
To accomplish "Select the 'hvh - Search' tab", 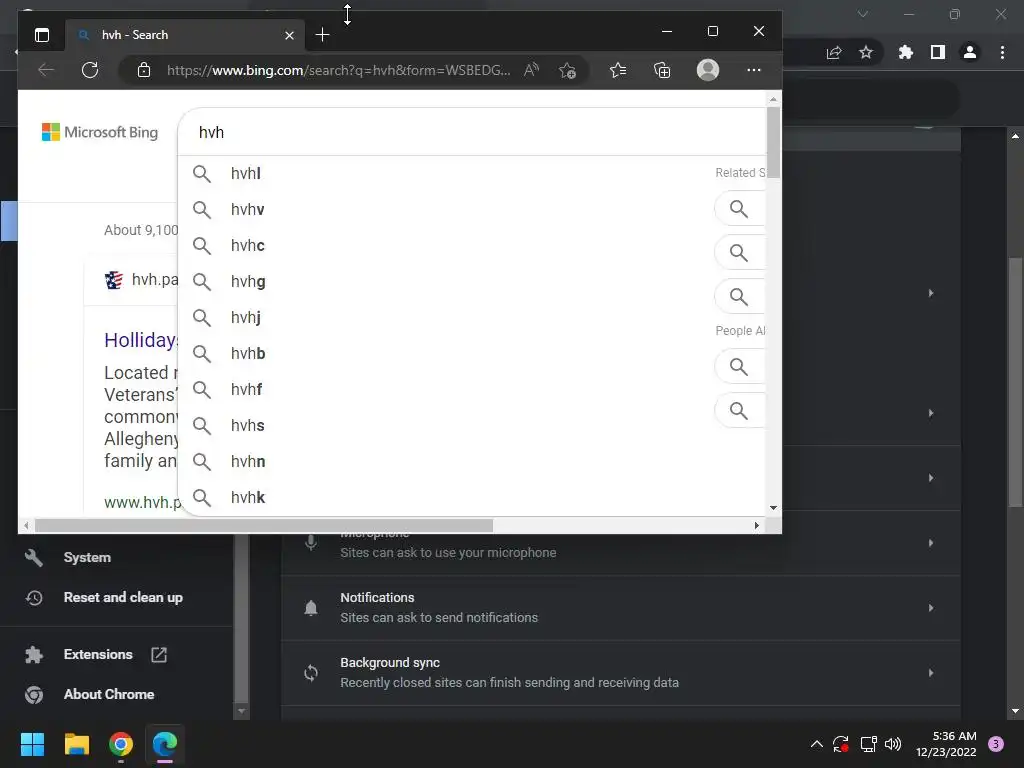I will pyautogui.click(x=184, y=35).
